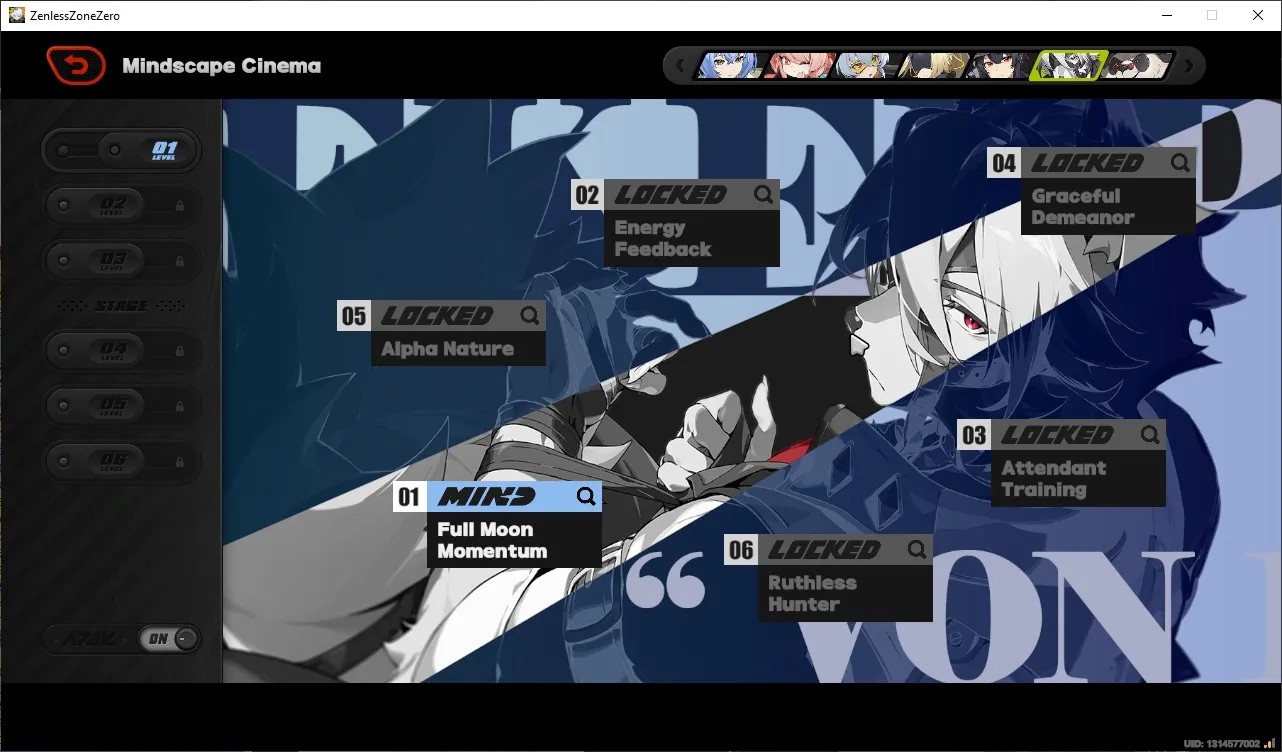Select the blue-haired character portrait
Viewport: 1282px width, 752px height.
tap(730, 66)
